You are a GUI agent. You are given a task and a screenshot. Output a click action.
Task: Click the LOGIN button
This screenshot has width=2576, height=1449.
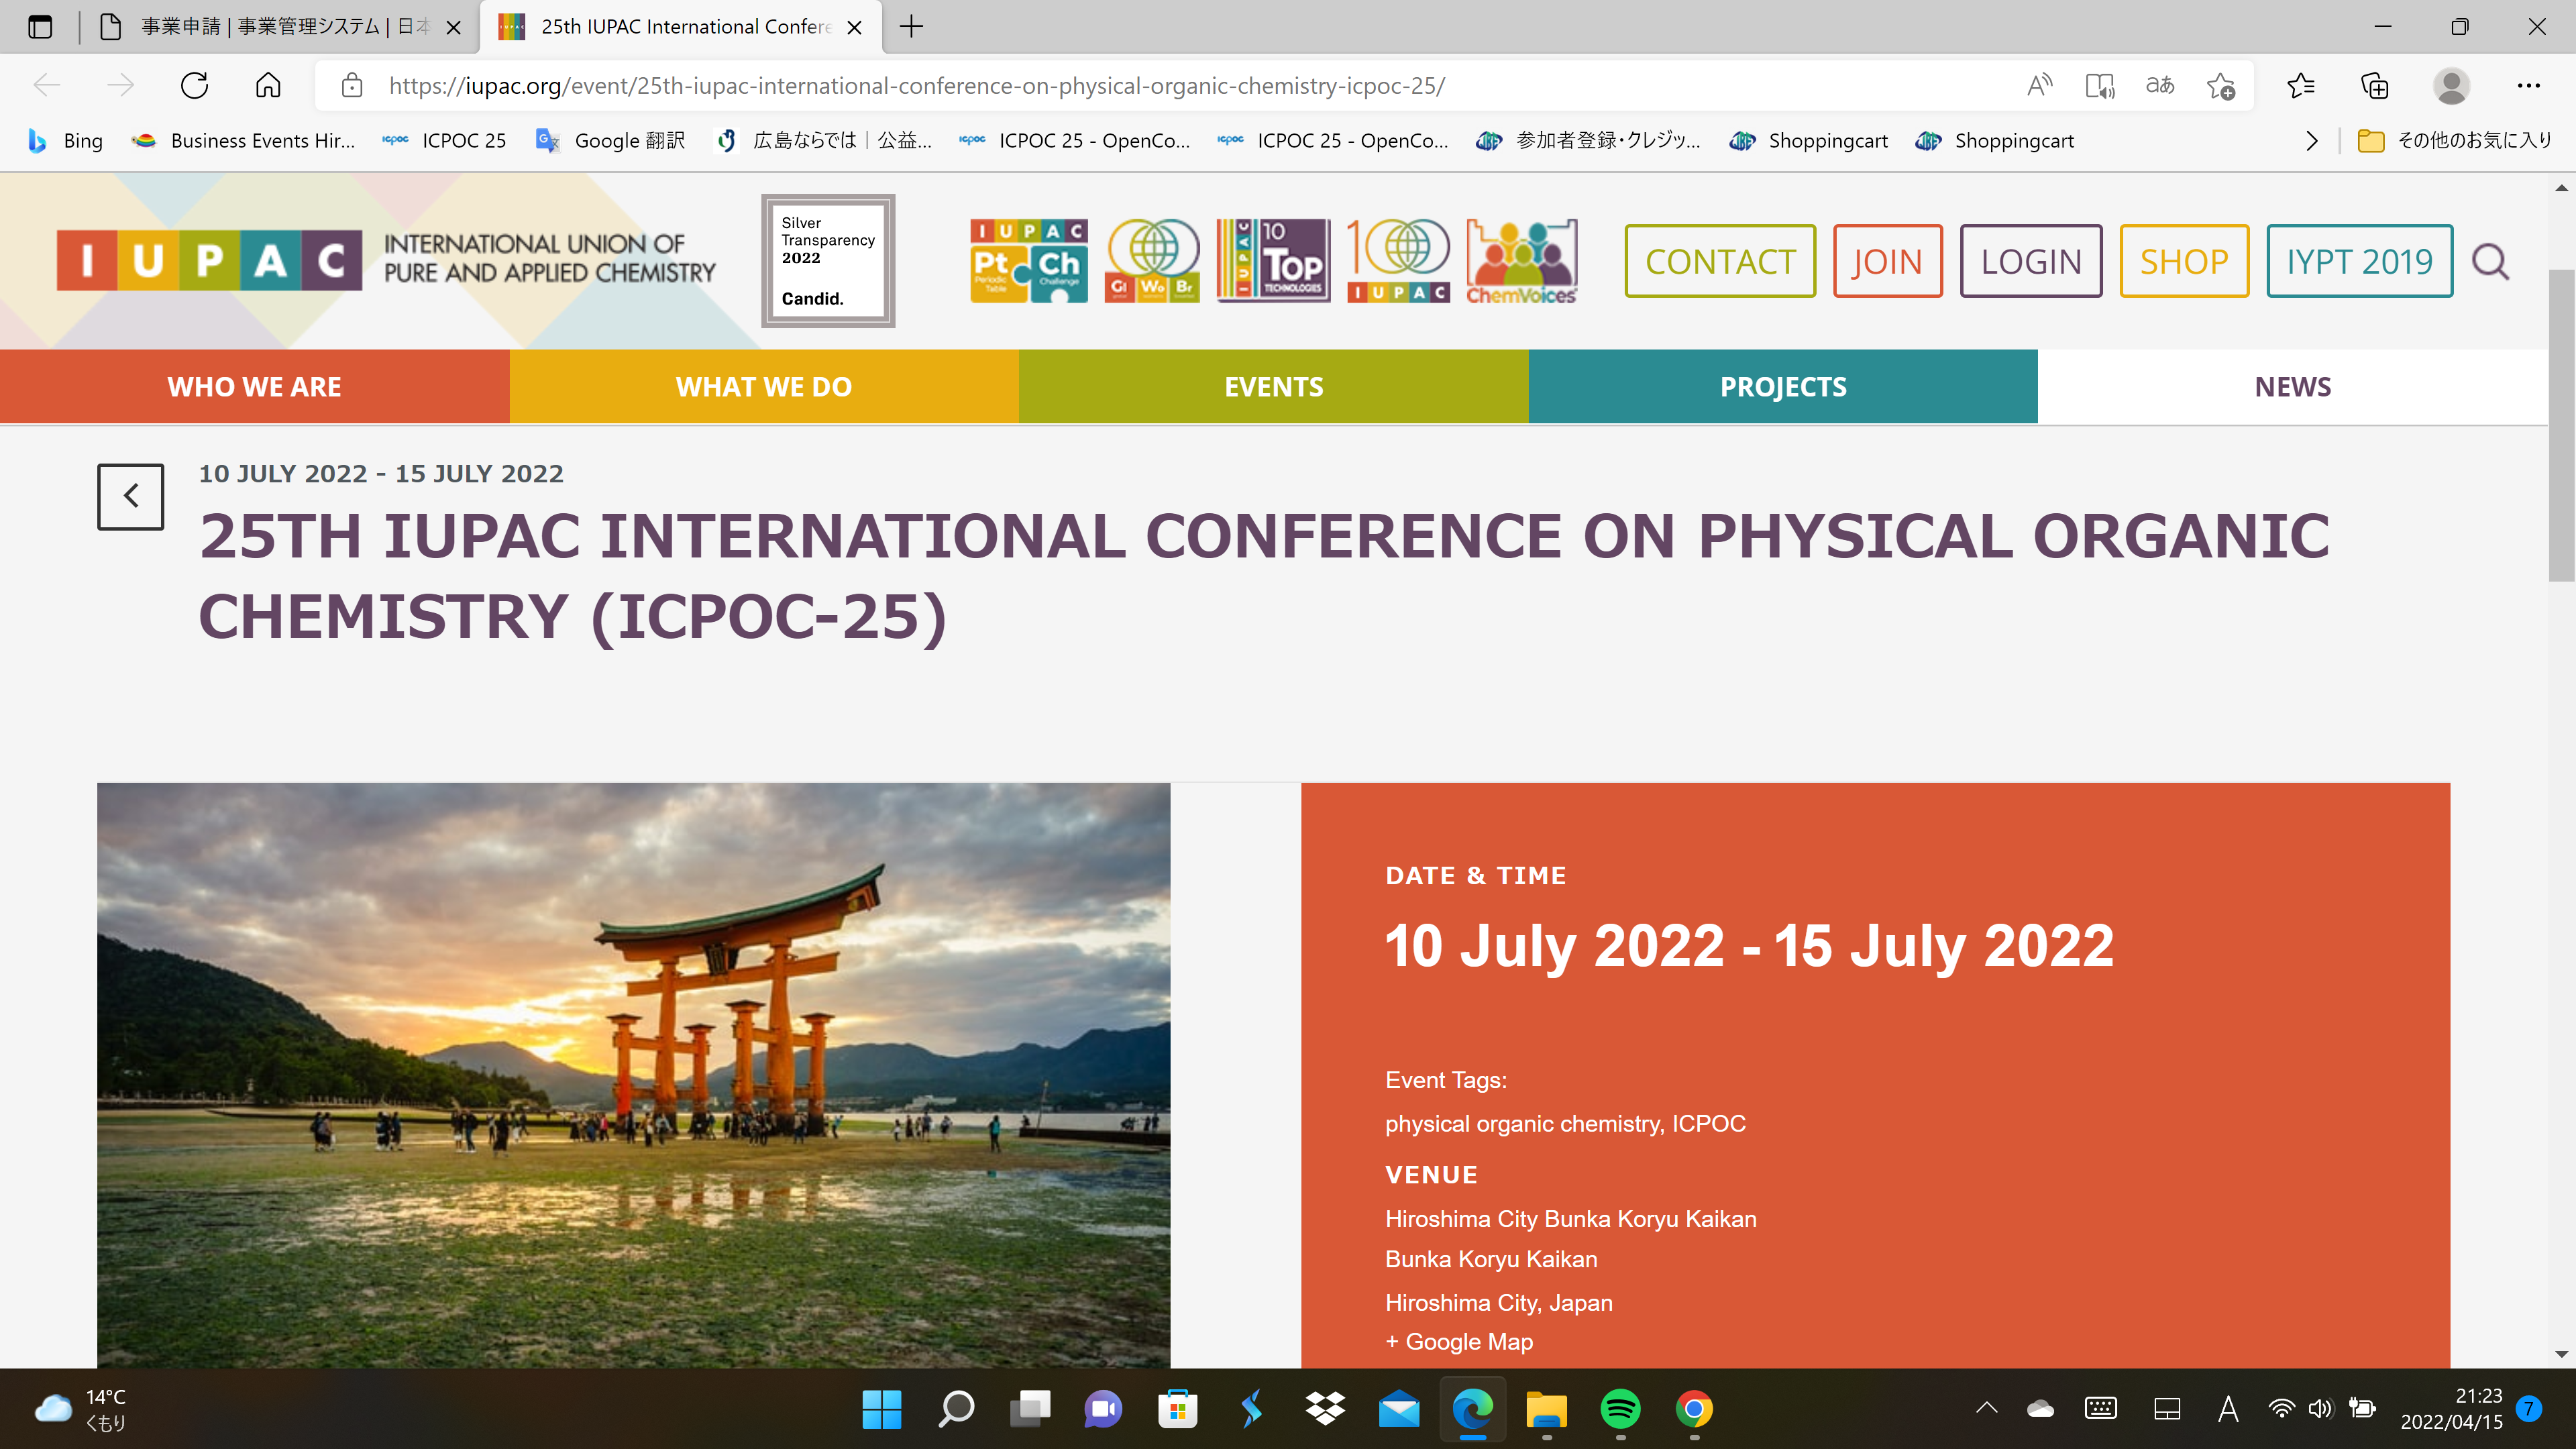[x=2031, y=261]
